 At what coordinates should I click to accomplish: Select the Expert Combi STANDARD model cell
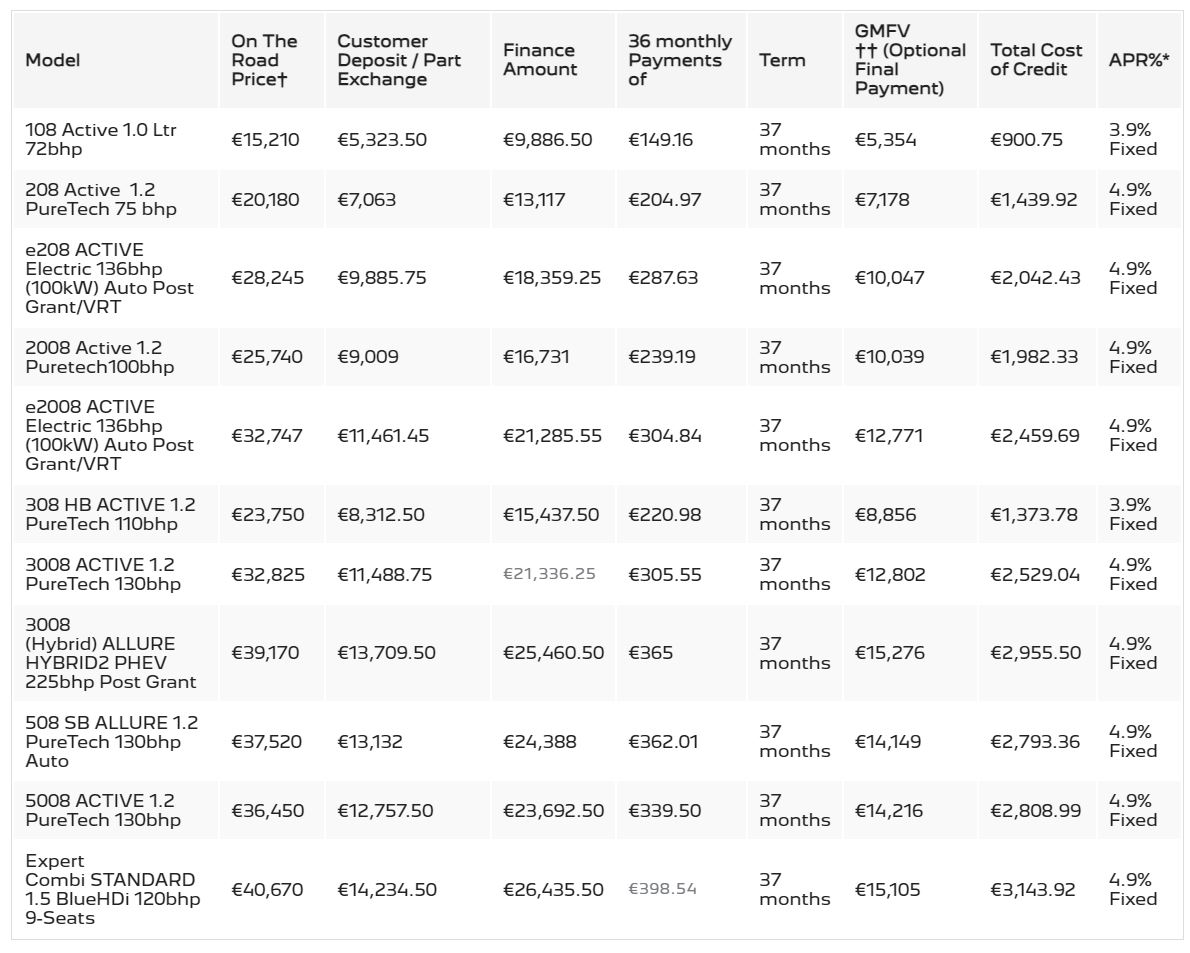tap(112, 889)
